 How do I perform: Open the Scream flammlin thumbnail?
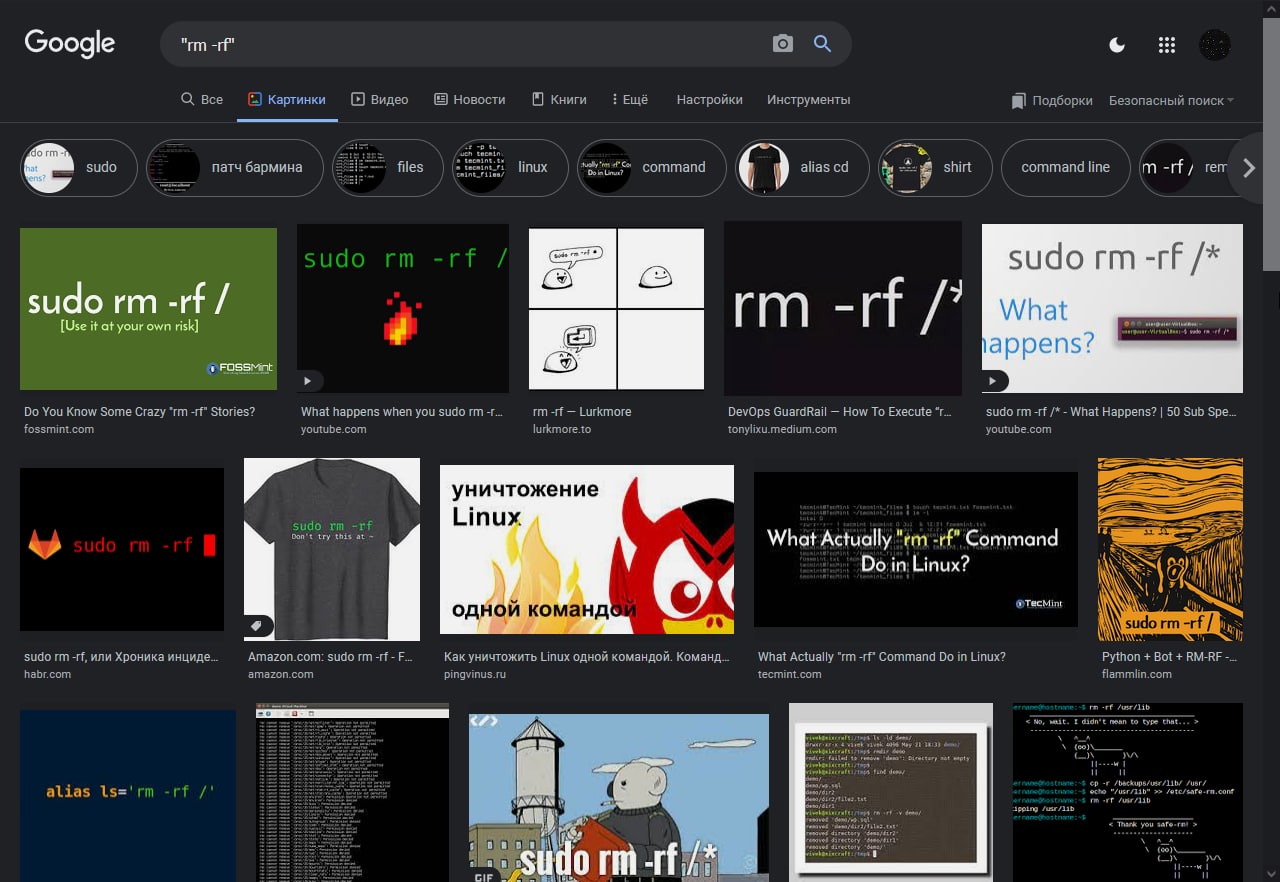(1170, 549)
